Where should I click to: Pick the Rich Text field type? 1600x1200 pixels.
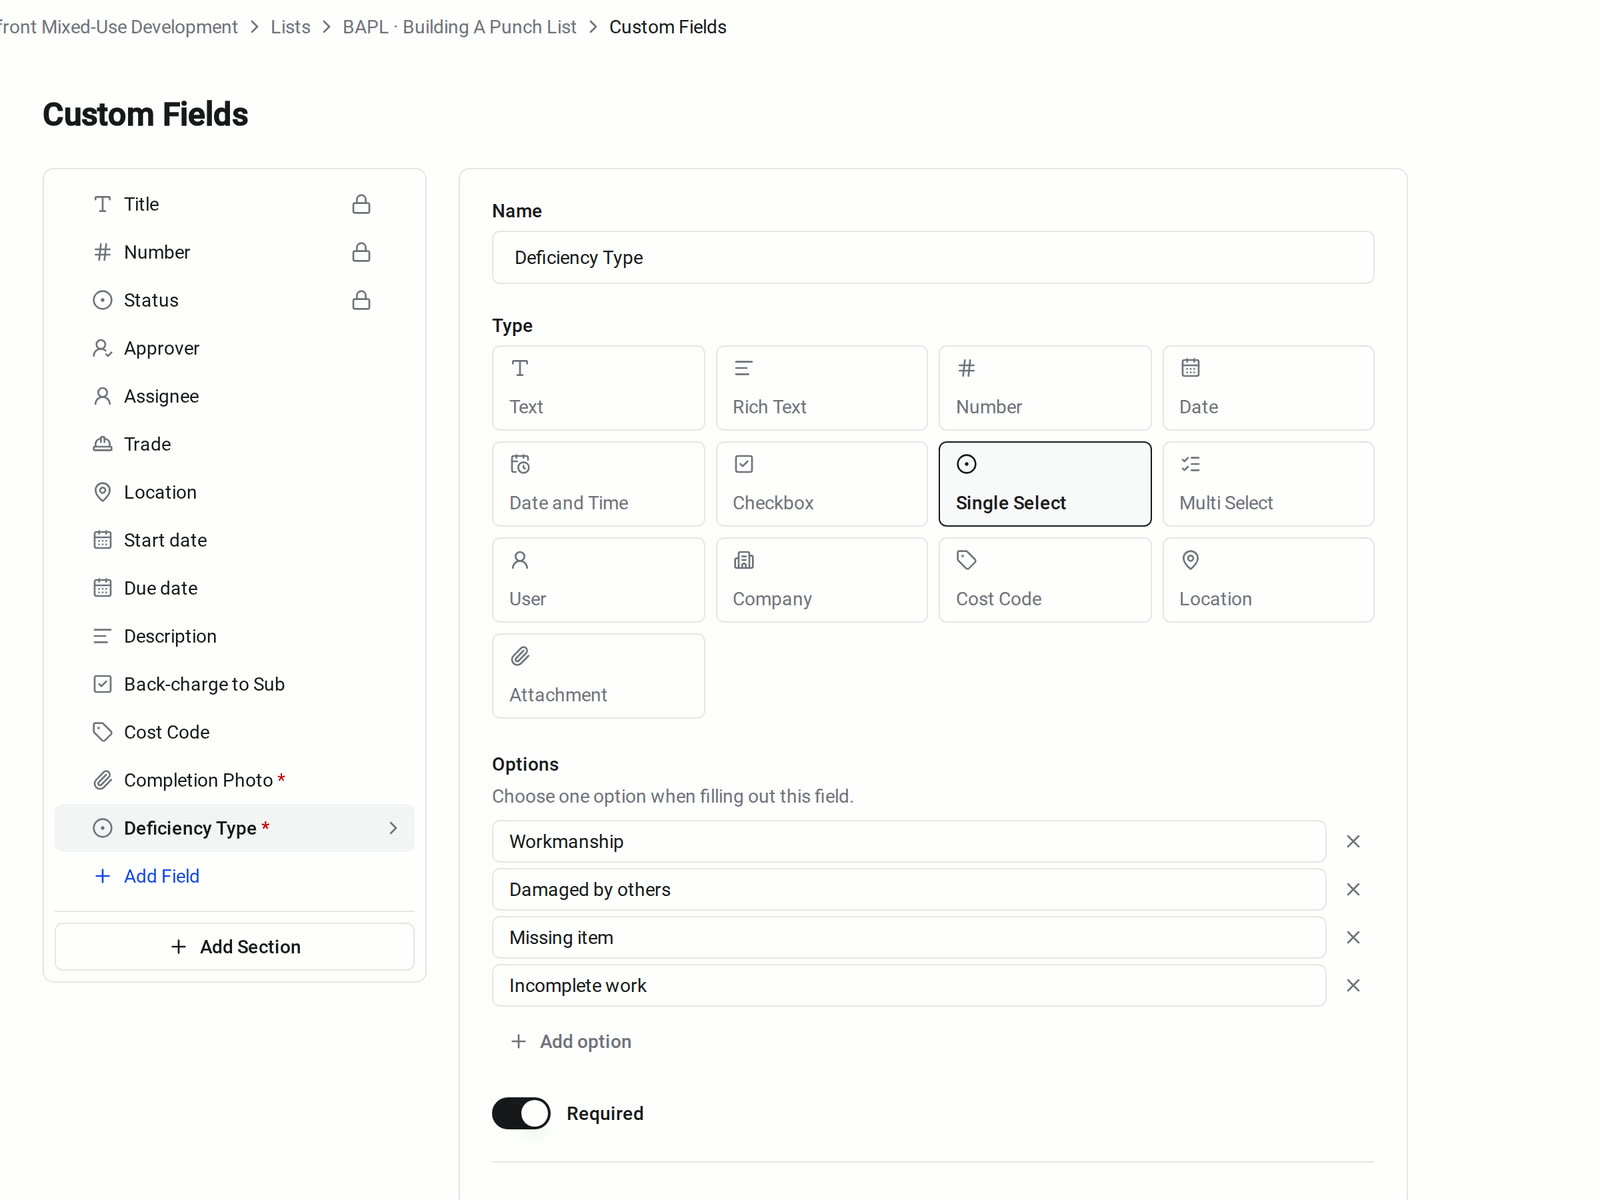(x=822, y=388)
